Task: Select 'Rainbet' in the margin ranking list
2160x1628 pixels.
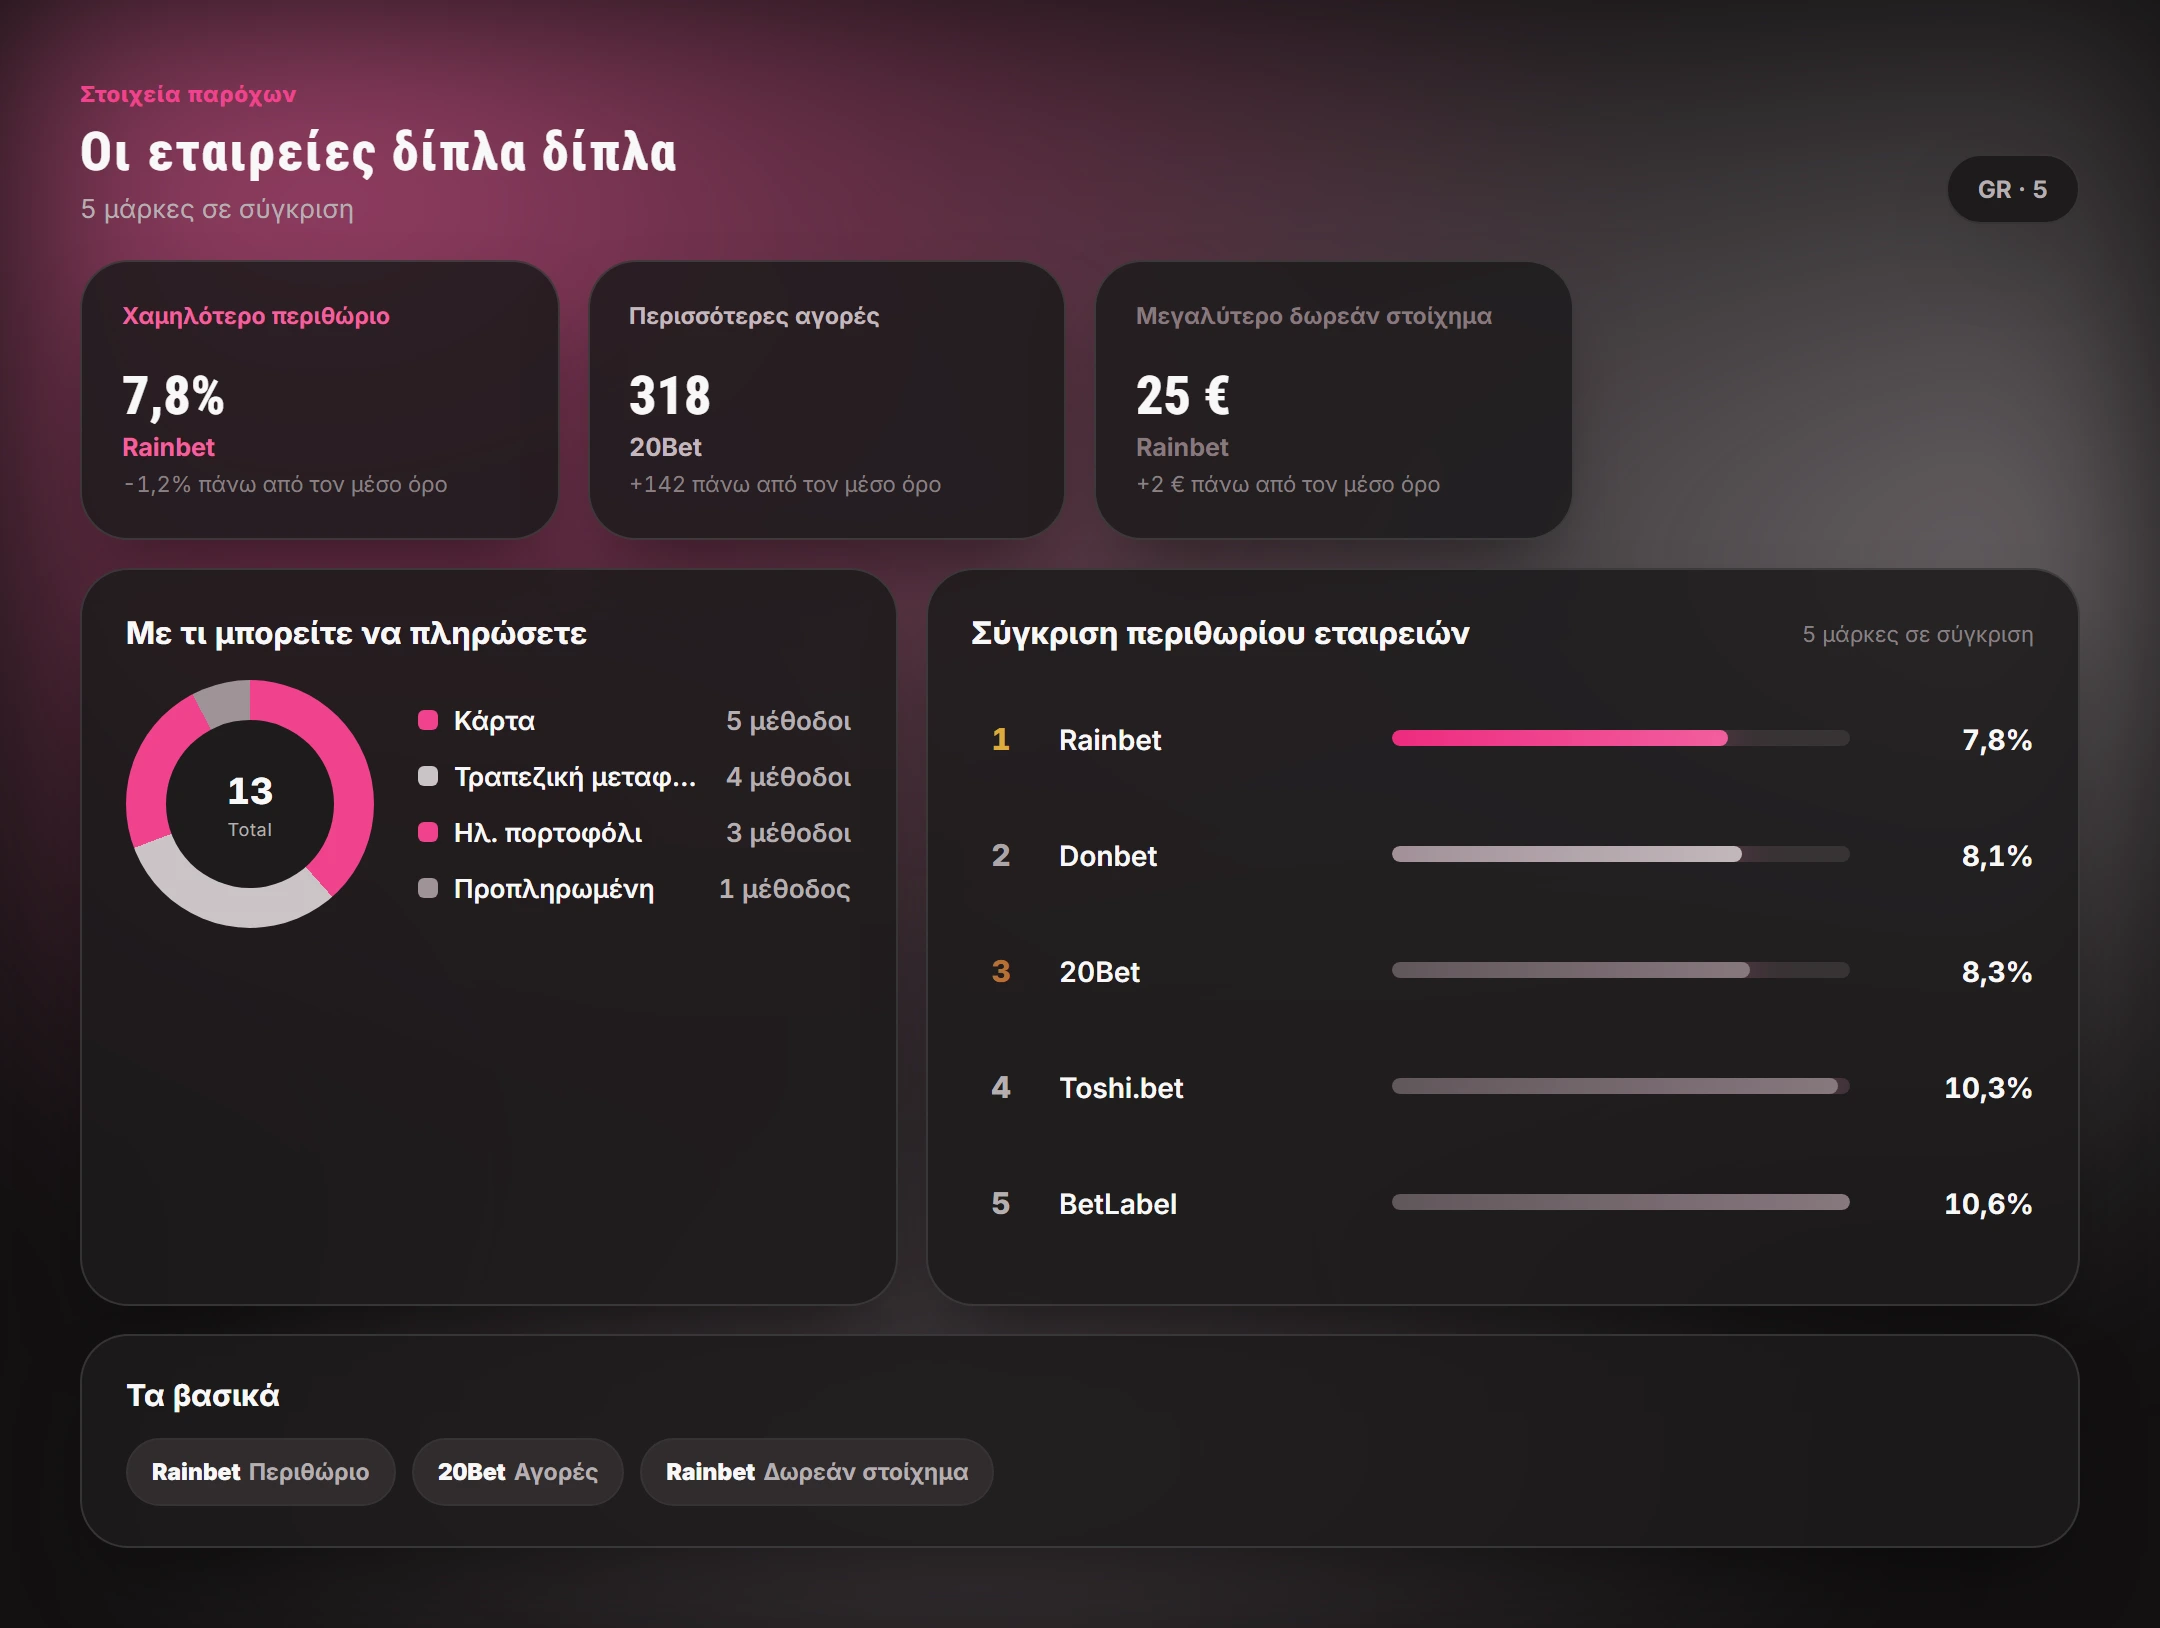Action: [1110, 740]
